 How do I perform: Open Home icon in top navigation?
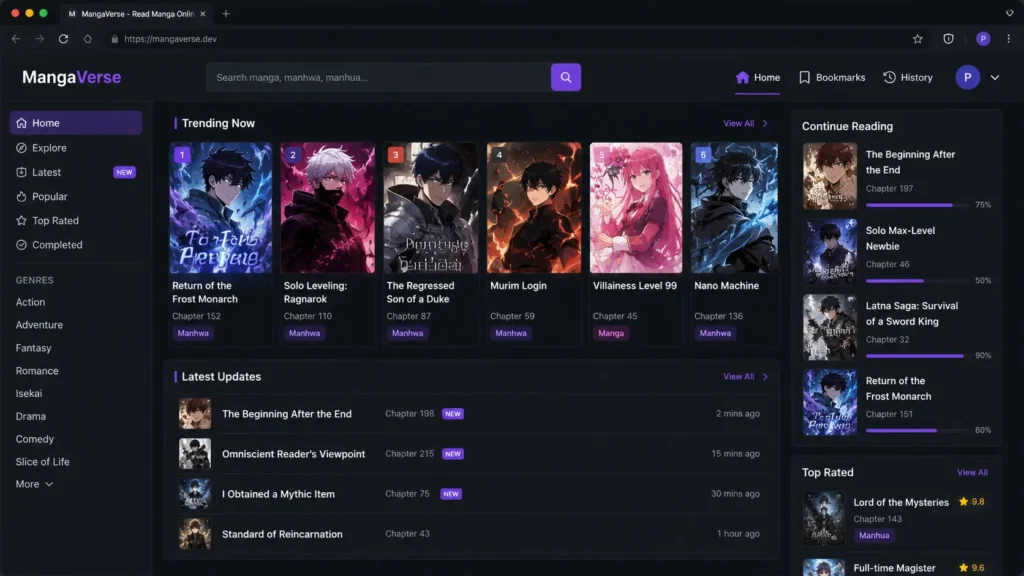pyautogui.click(x=742, y=77)
